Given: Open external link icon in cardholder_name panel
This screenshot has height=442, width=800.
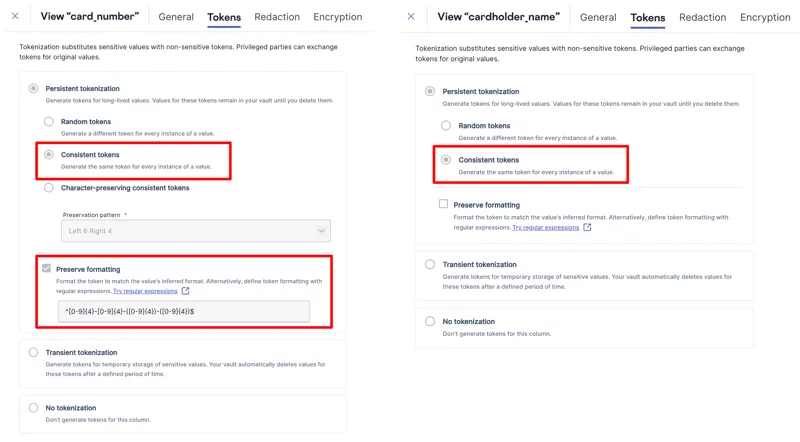Looking at the screenshot, I should (x=587, y=227).
